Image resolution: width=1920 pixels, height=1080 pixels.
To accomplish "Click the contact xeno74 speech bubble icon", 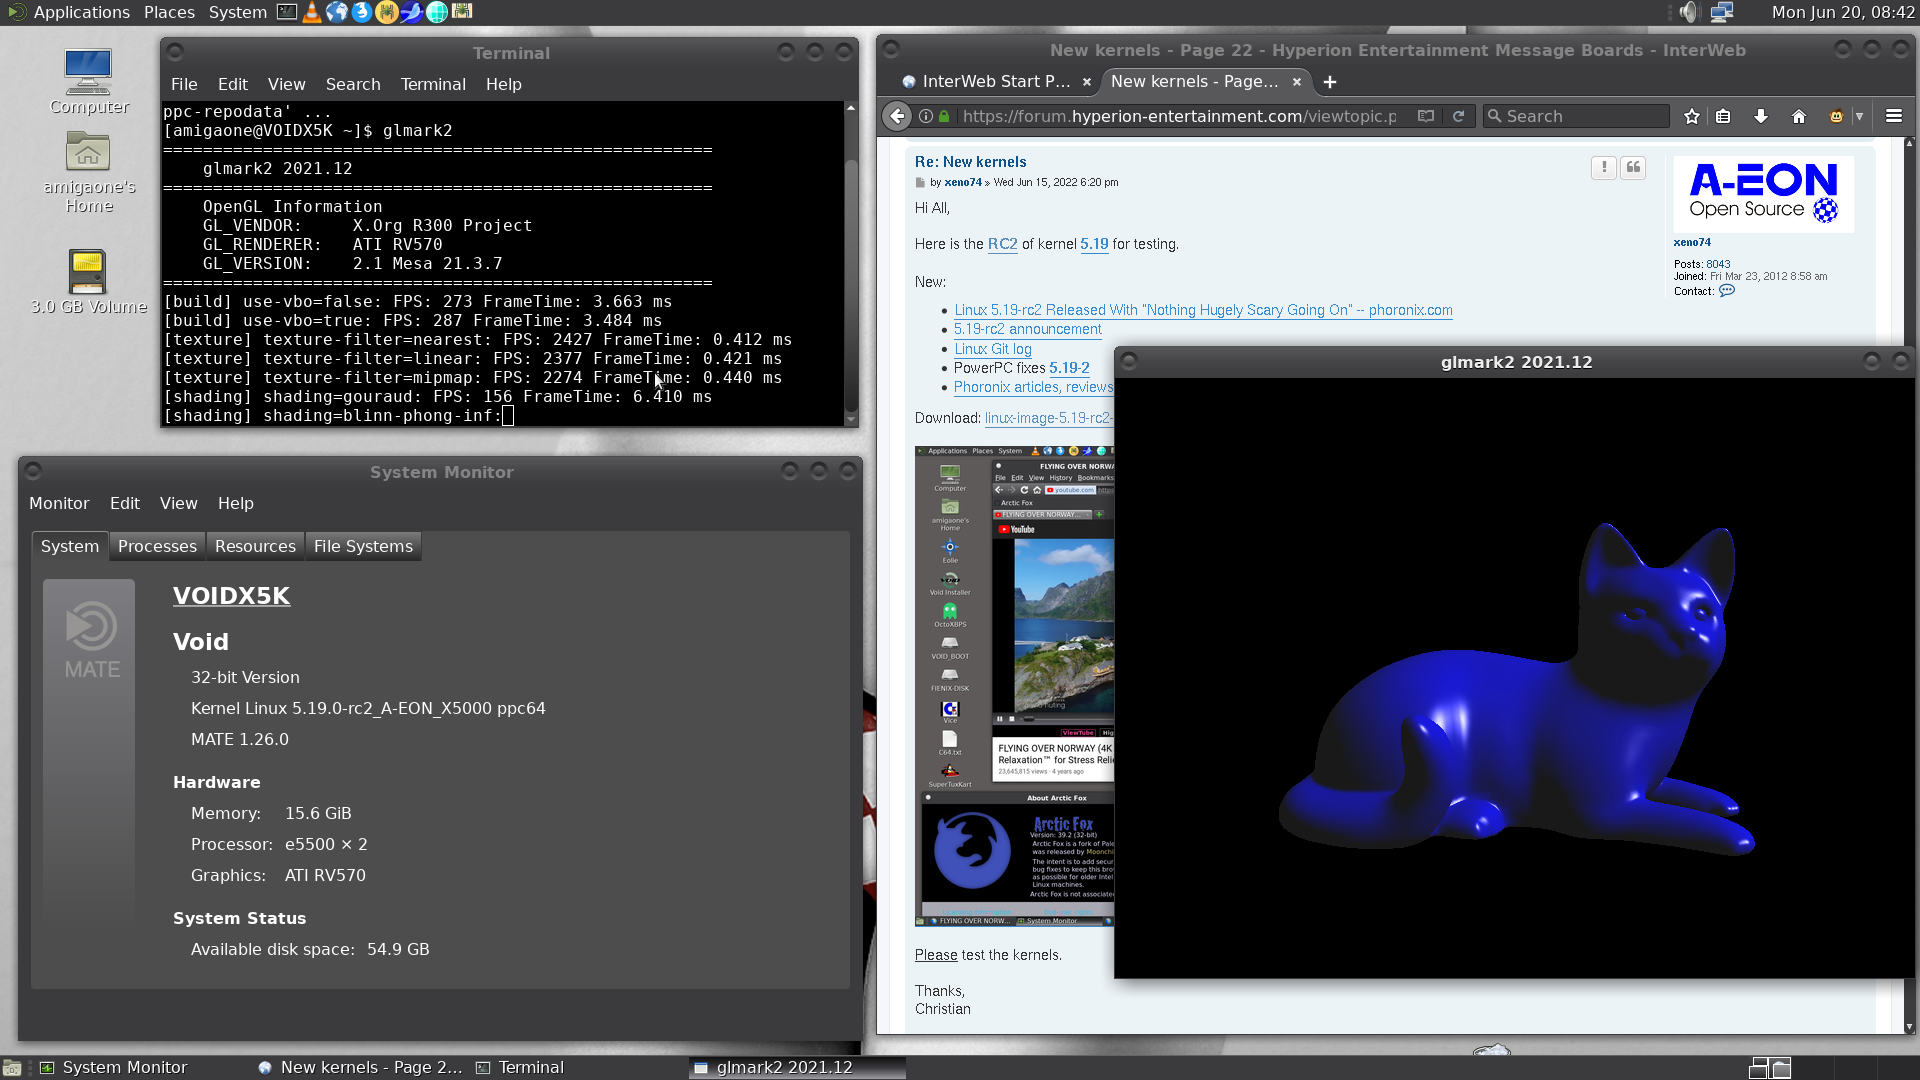I will 1727,291.
